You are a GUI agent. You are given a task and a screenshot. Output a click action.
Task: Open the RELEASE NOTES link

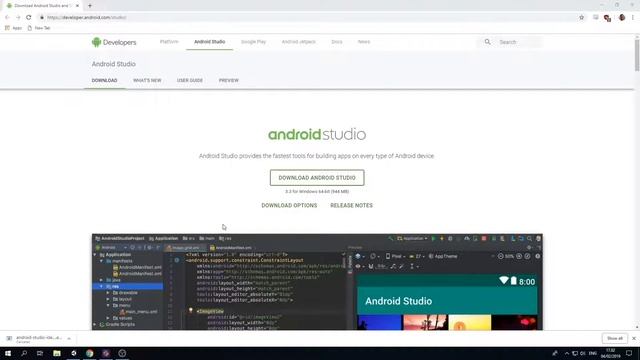pyautogui.click(x=351, y=205)
